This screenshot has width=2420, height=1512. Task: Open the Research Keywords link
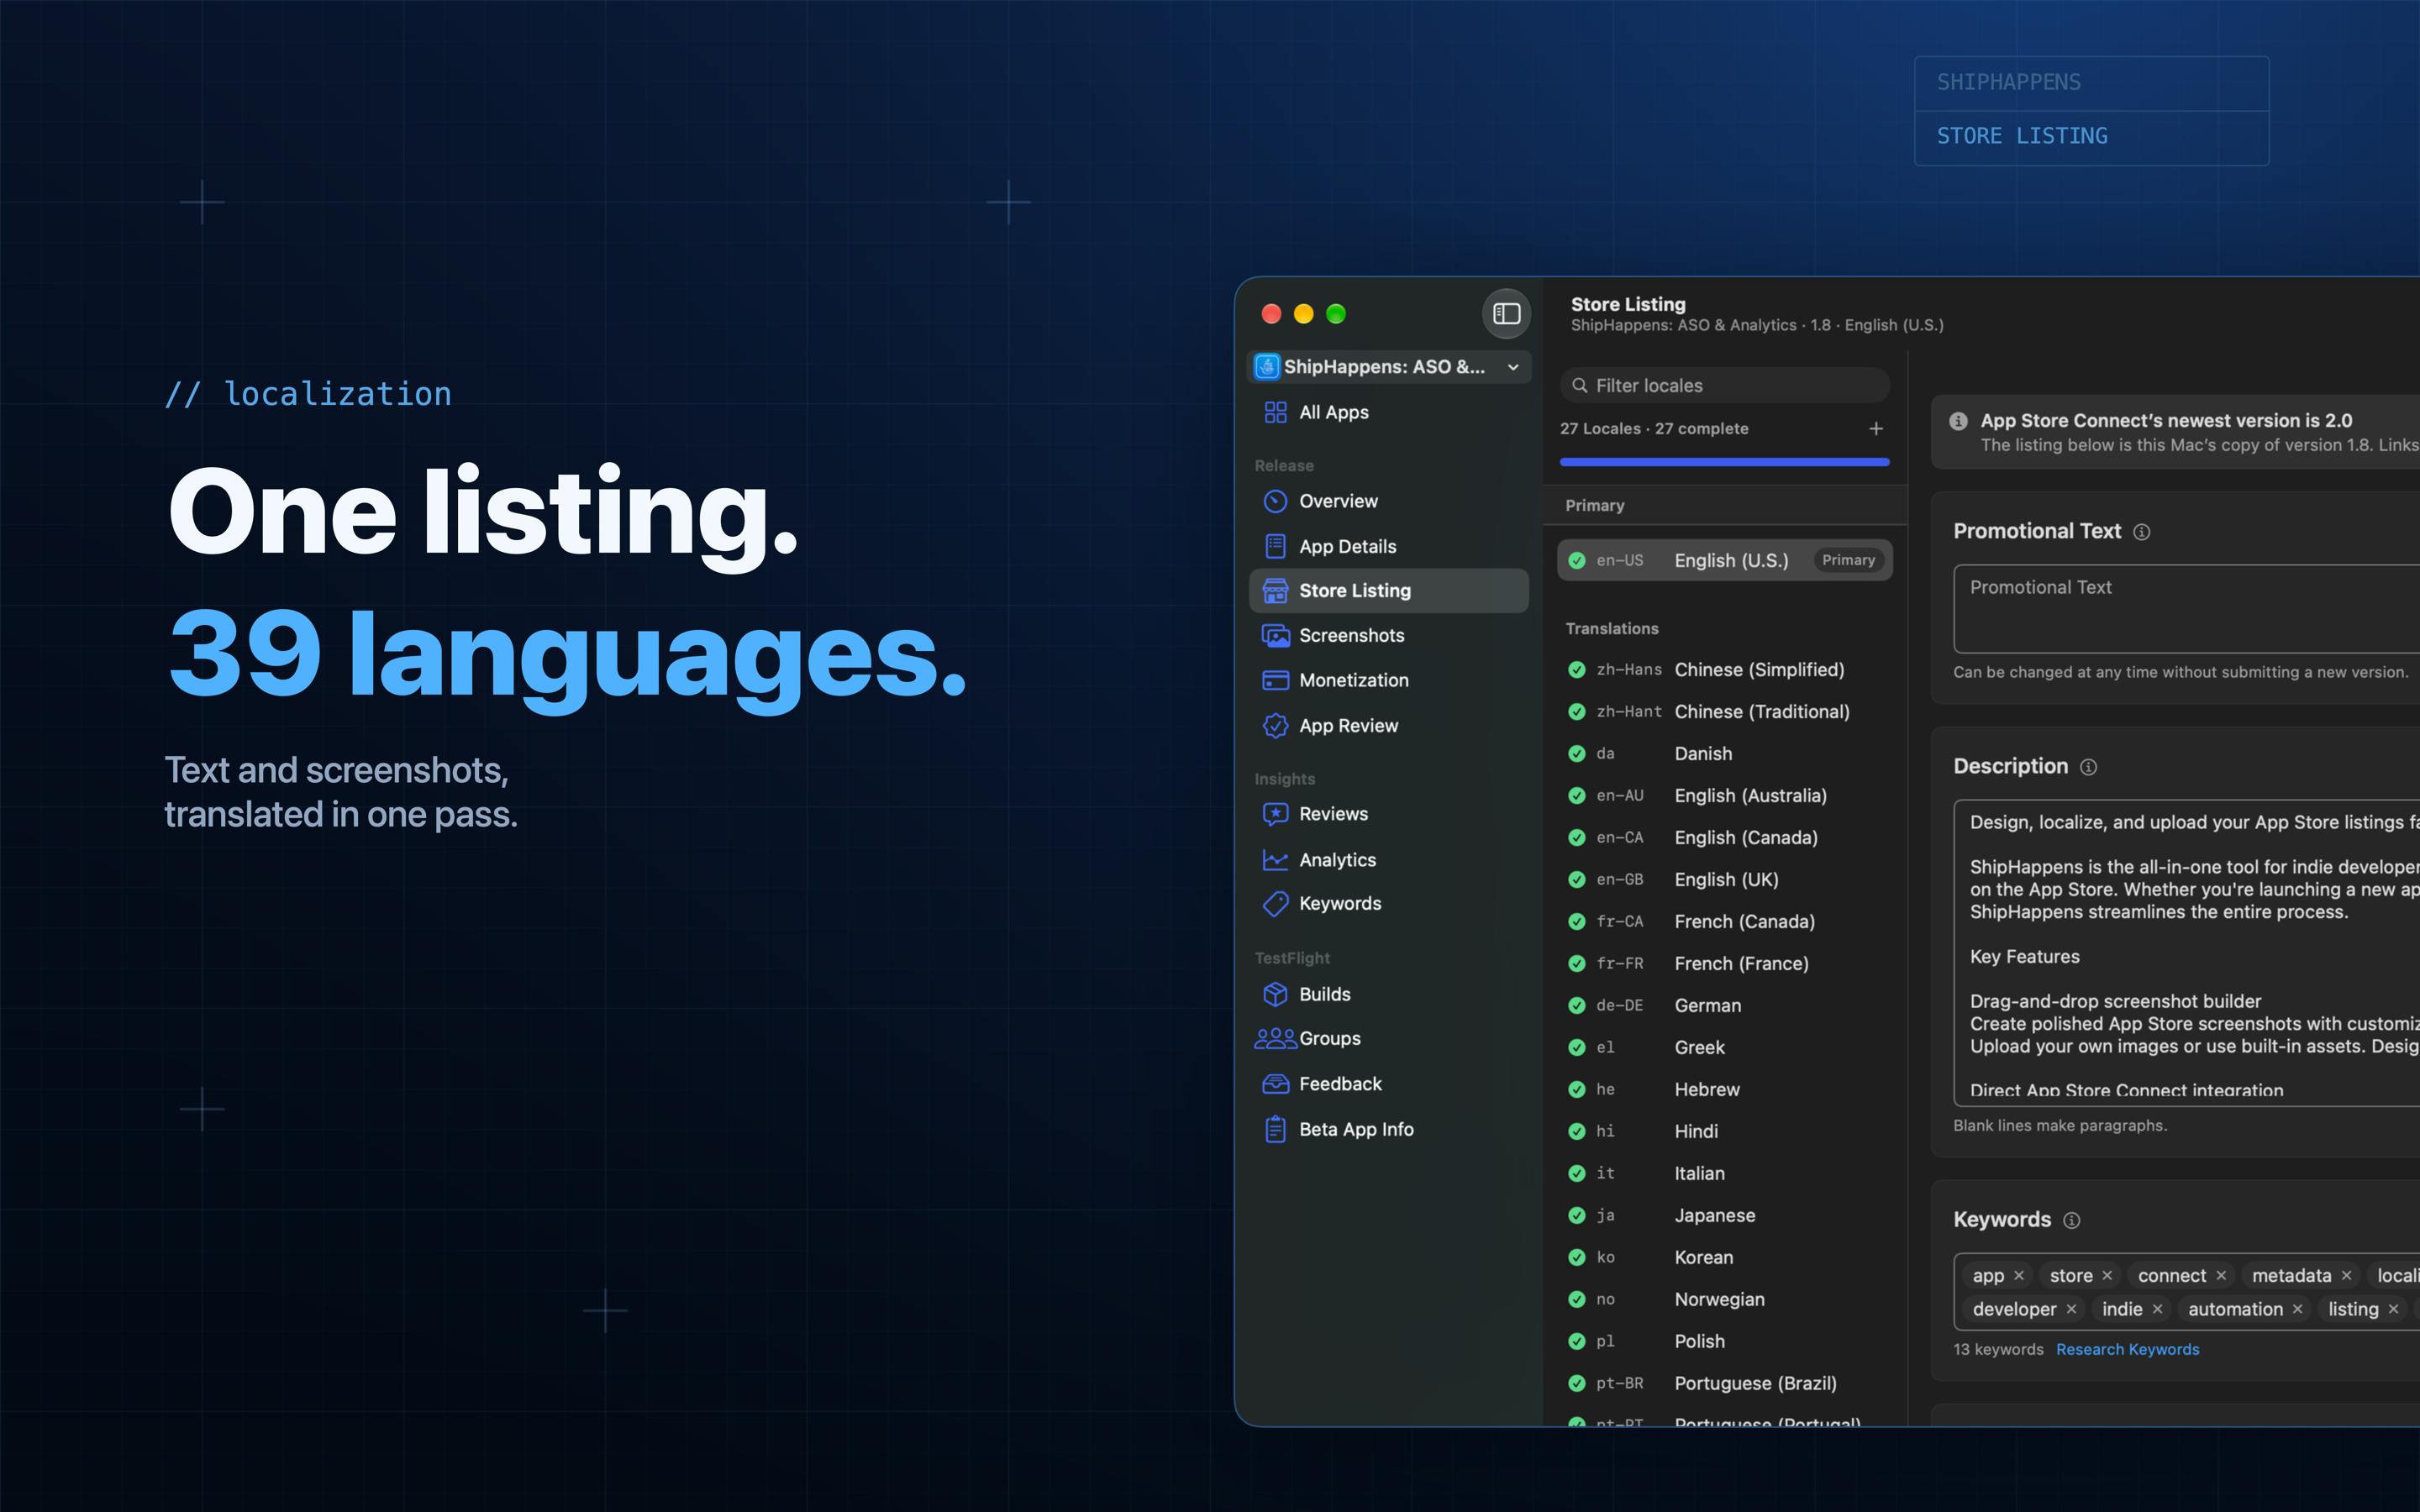tap(2128, 1350)
